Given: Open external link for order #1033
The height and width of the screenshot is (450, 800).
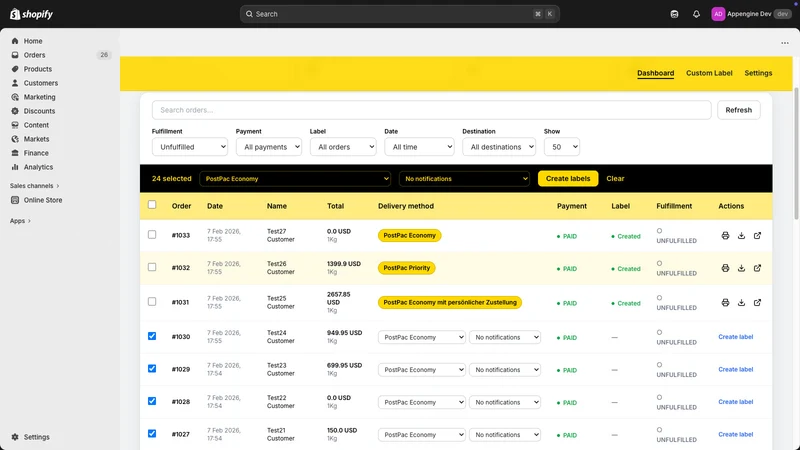Looking at the screenshot, I should 757,235.
